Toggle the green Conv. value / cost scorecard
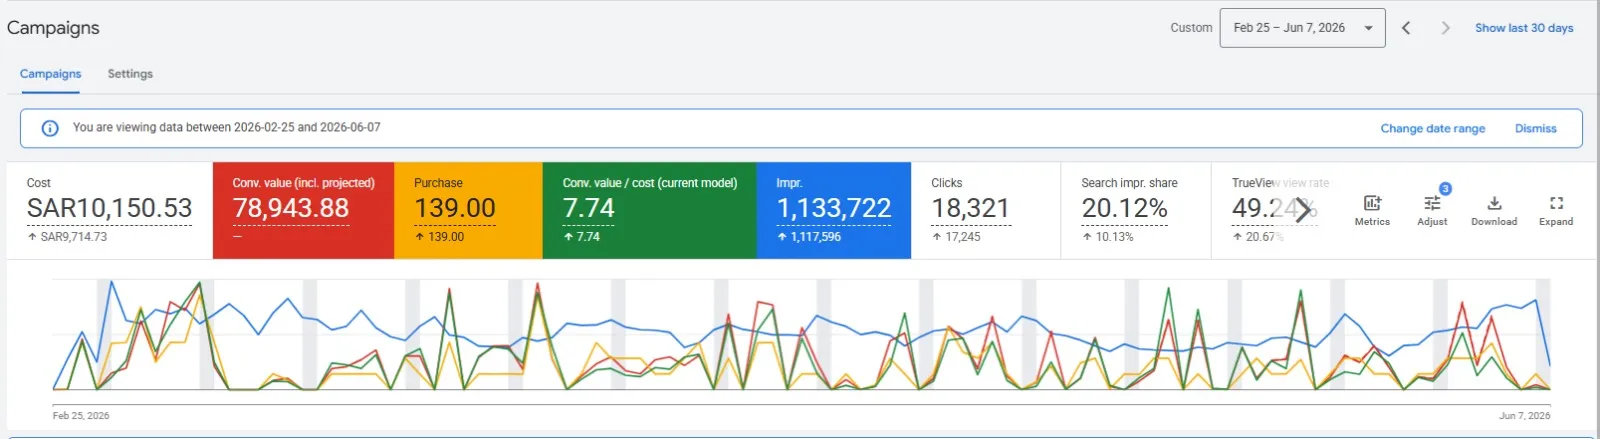 point(649,210)
